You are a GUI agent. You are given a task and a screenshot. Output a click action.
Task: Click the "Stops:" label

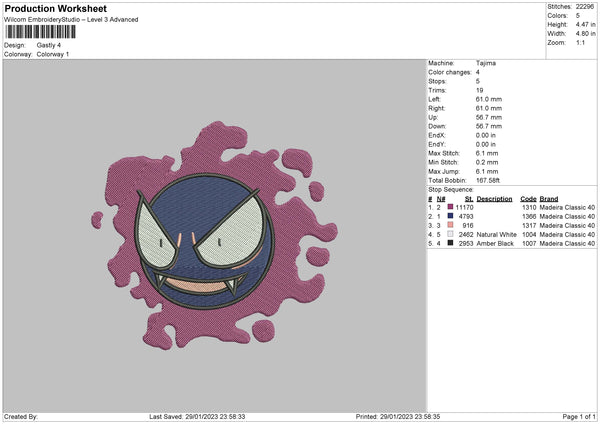pos(437,81)
